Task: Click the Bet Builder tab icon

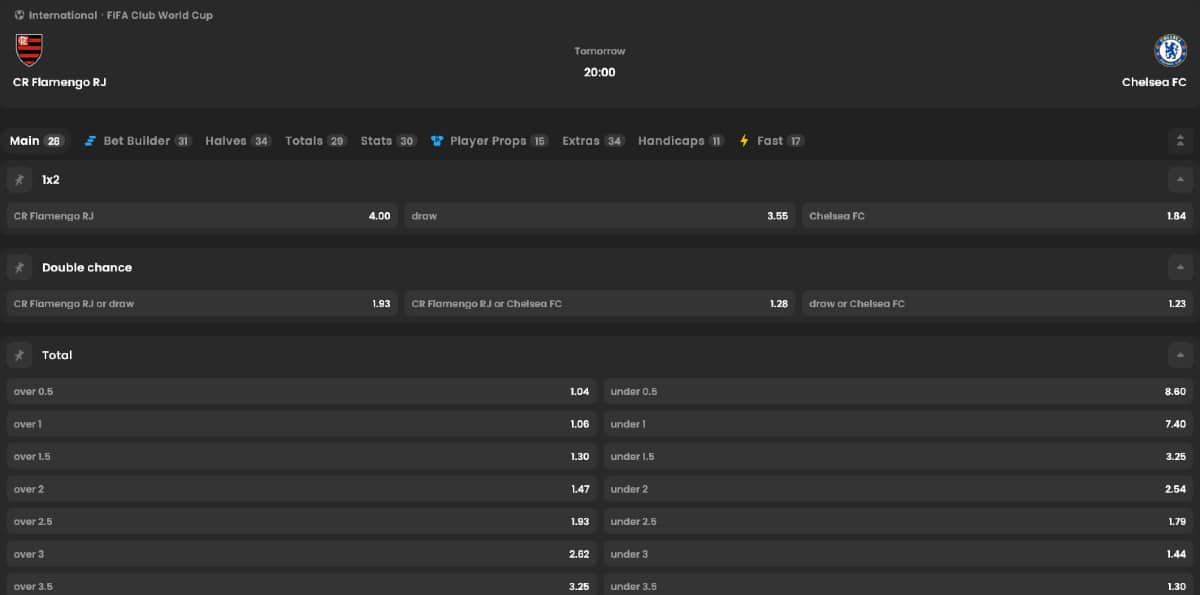Action: pyautogui.click(x=90, y=141)
